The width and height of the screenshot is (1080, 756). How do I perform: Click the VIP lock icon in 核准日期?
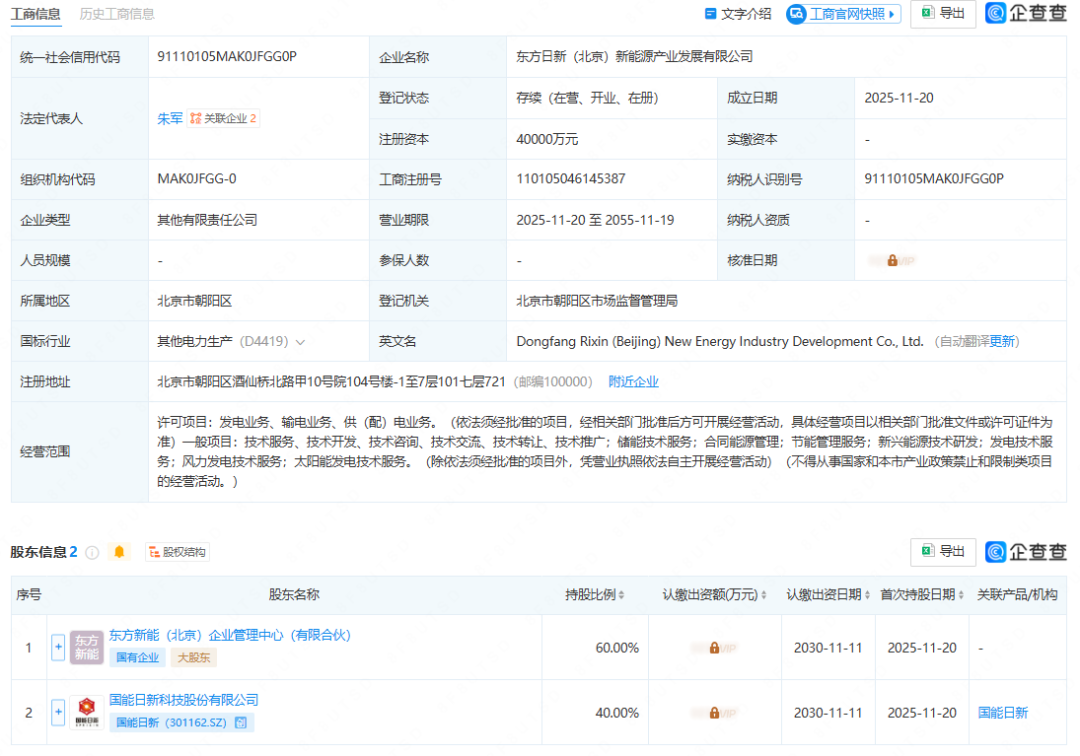click(x=892, y=260)
